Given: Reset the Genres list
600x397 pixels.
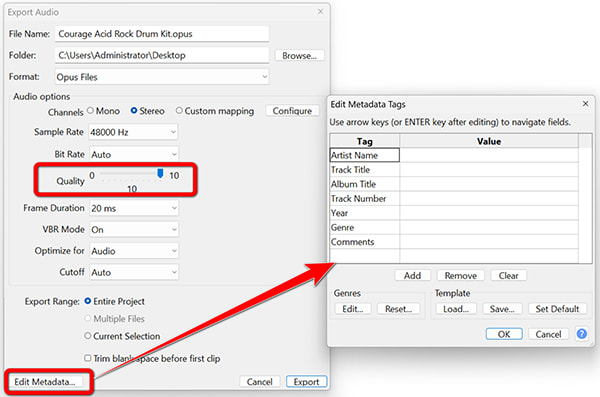Looking at the screenshot, I should tap(398, 309).
